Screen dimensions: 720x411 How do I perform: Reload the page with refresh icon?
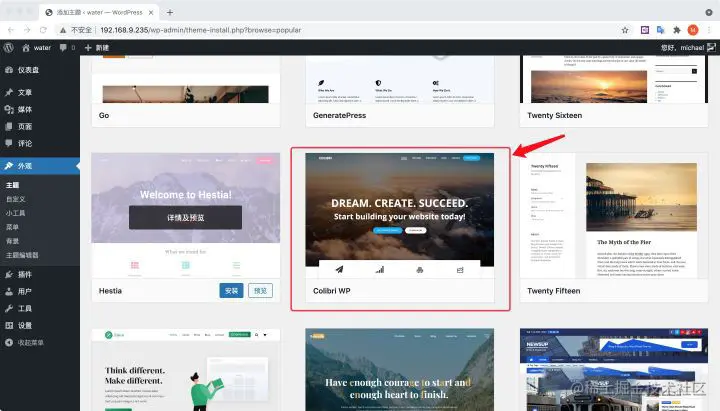tap(43, 30)
